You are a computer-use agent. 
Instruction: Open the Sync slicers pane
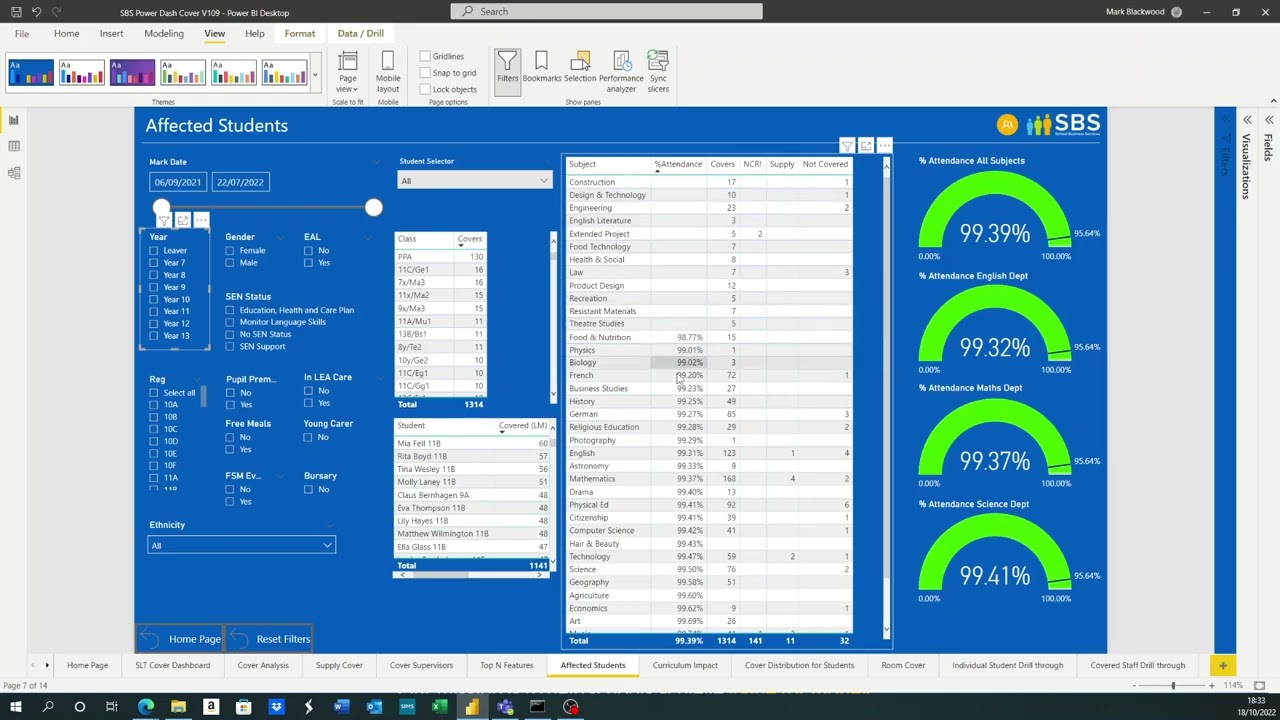point(658,71)
